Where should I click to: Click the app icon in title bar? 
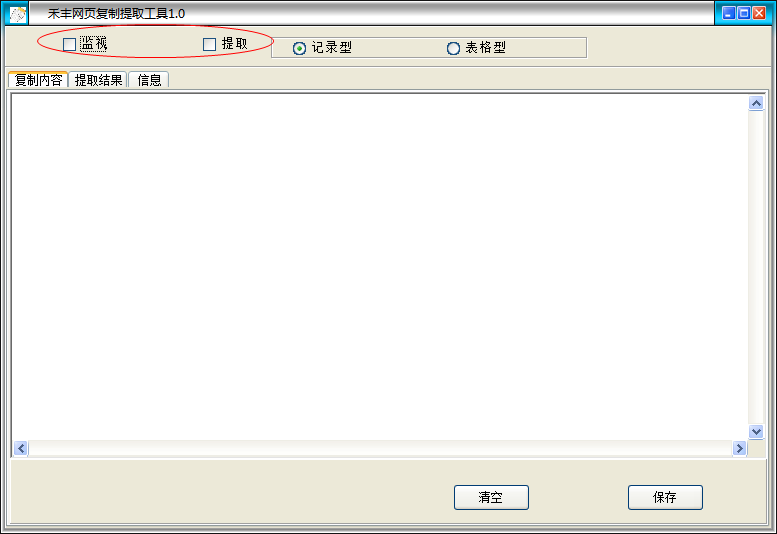[18, 14]
